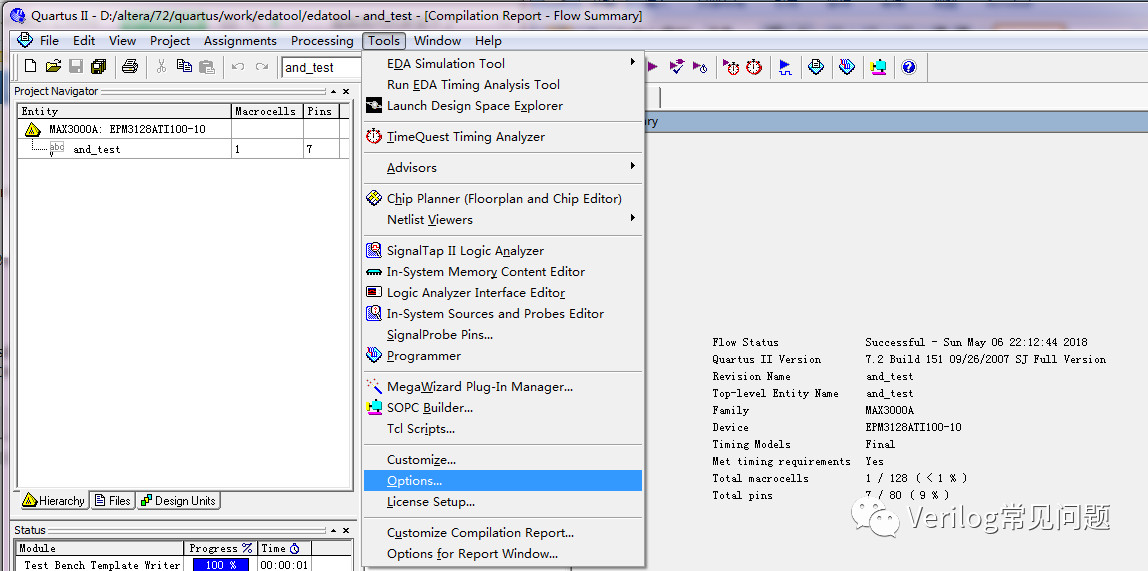The image size is (1148, 571).
Task: Open the Programmer toolbar icon
Action: click(x=847, y=67)
